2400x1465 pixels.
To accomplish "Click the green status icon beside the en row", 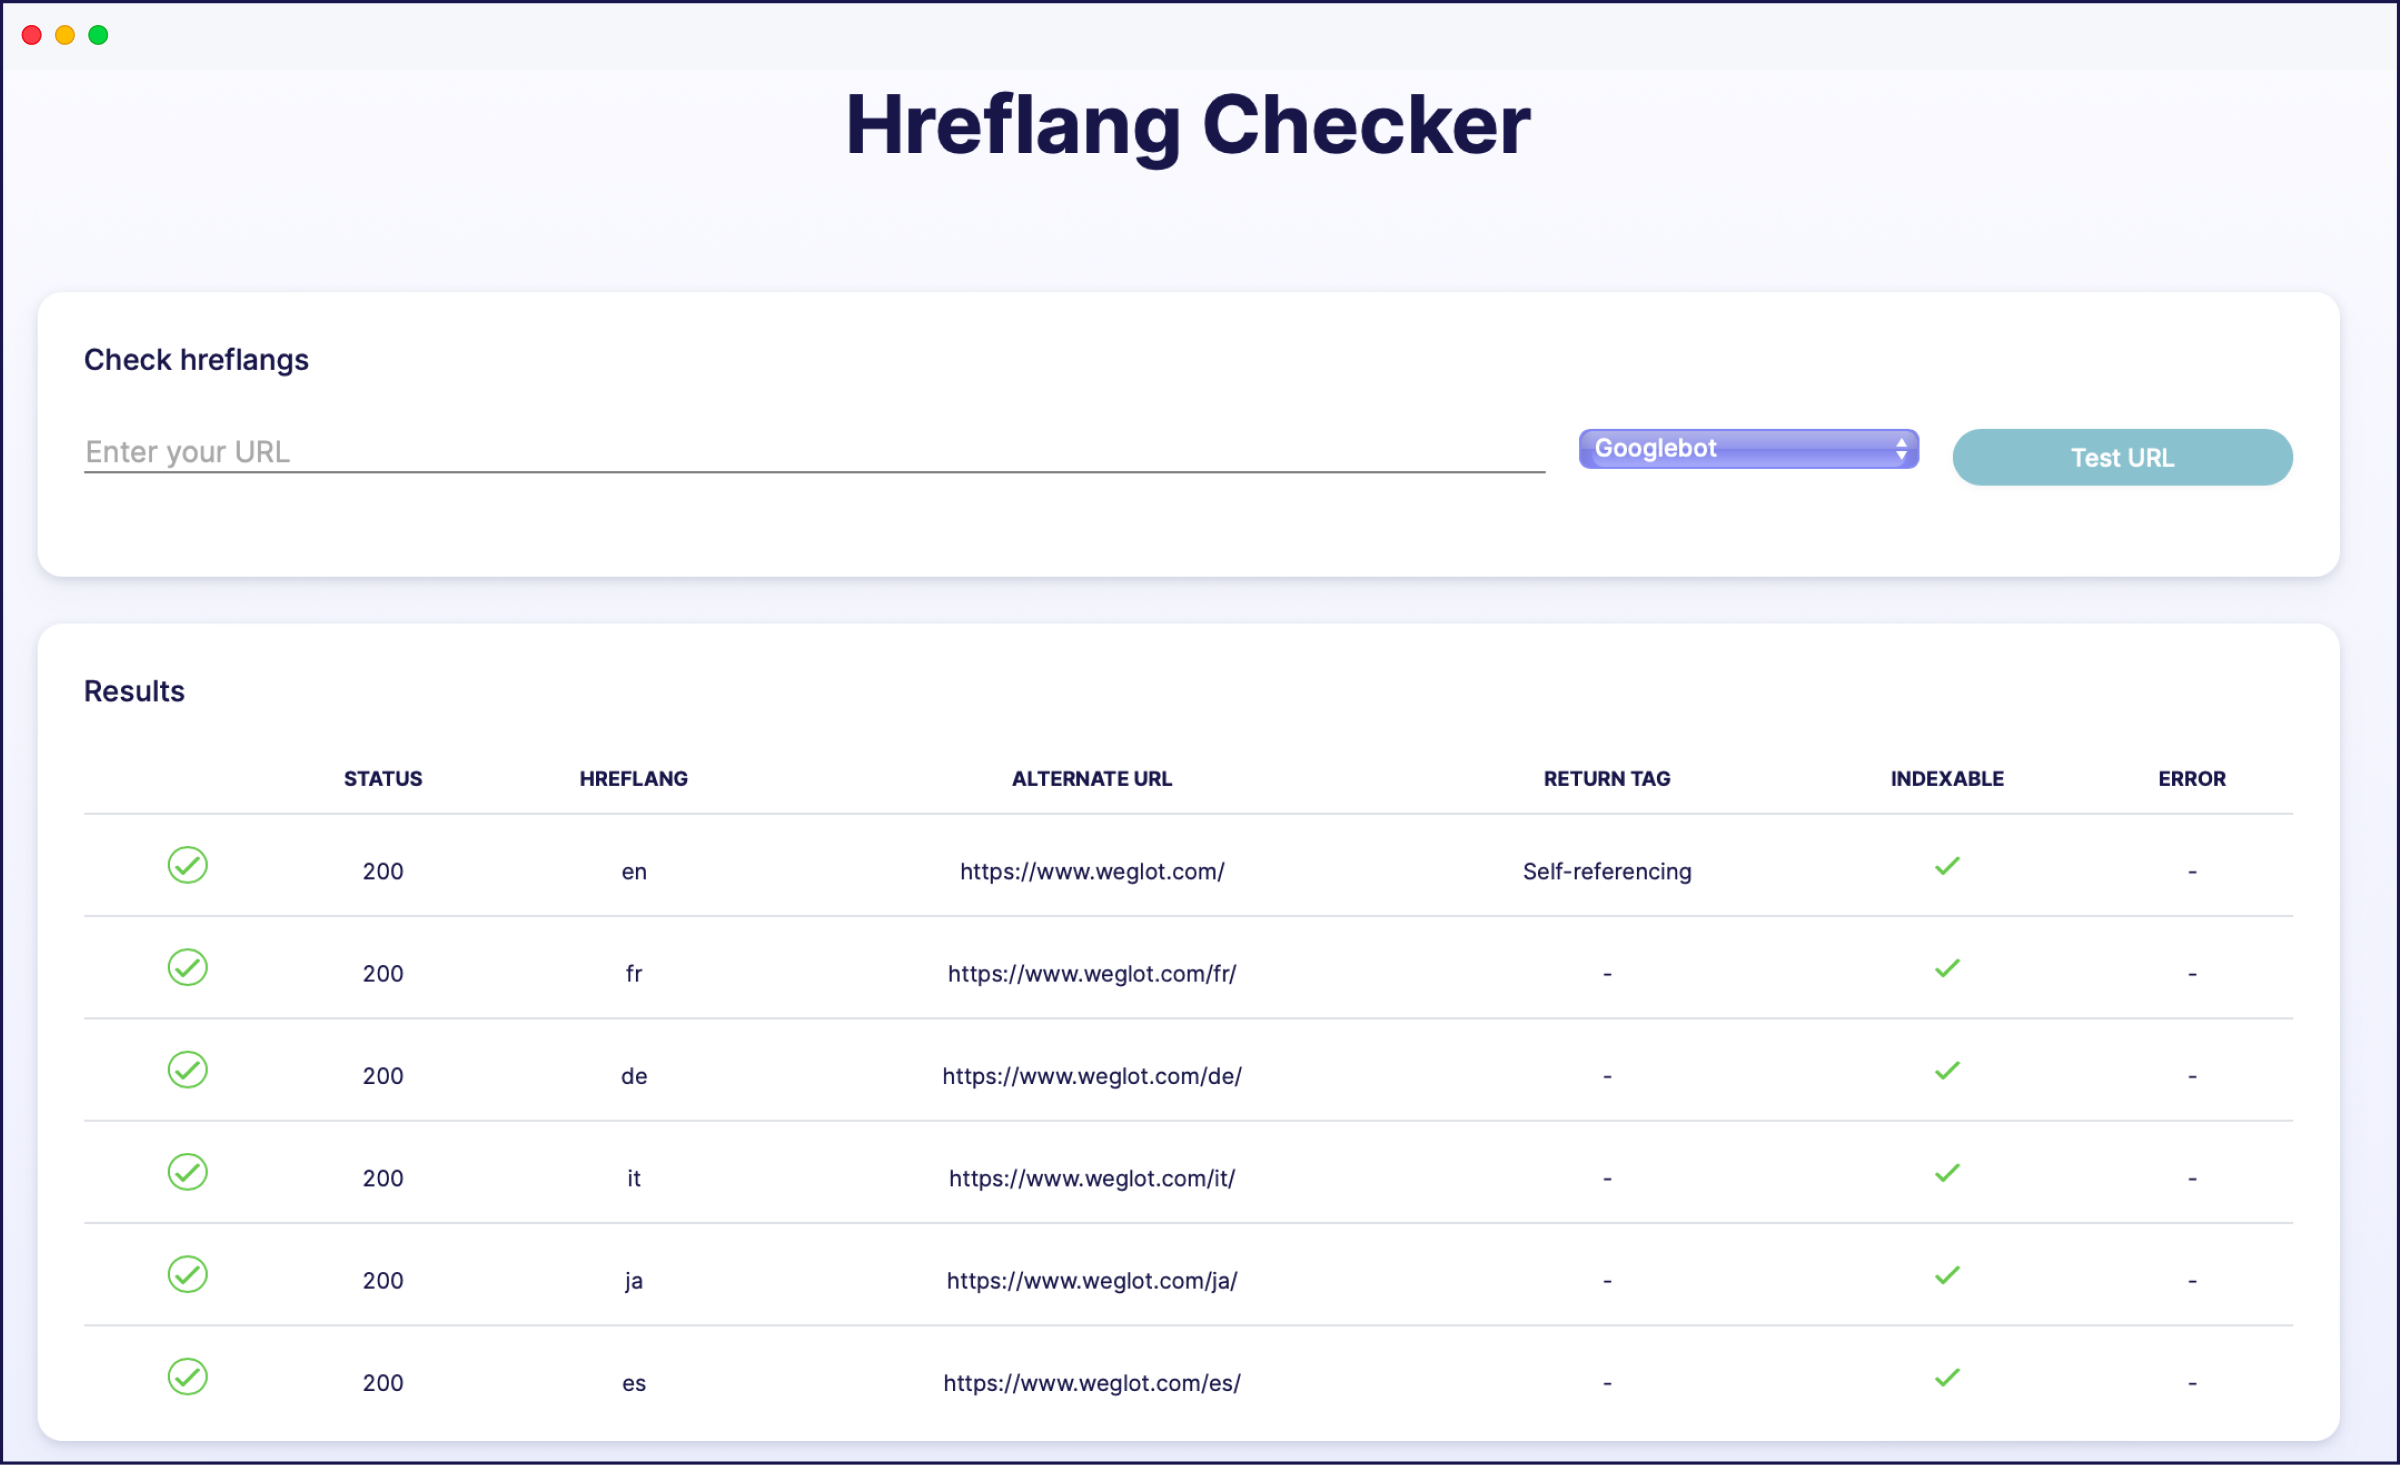I will [x=188, y=865].
